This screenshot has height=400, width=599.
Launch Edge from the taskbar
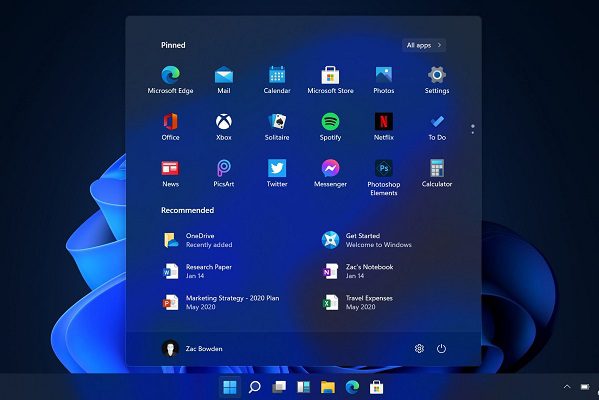tap(352, 387)
